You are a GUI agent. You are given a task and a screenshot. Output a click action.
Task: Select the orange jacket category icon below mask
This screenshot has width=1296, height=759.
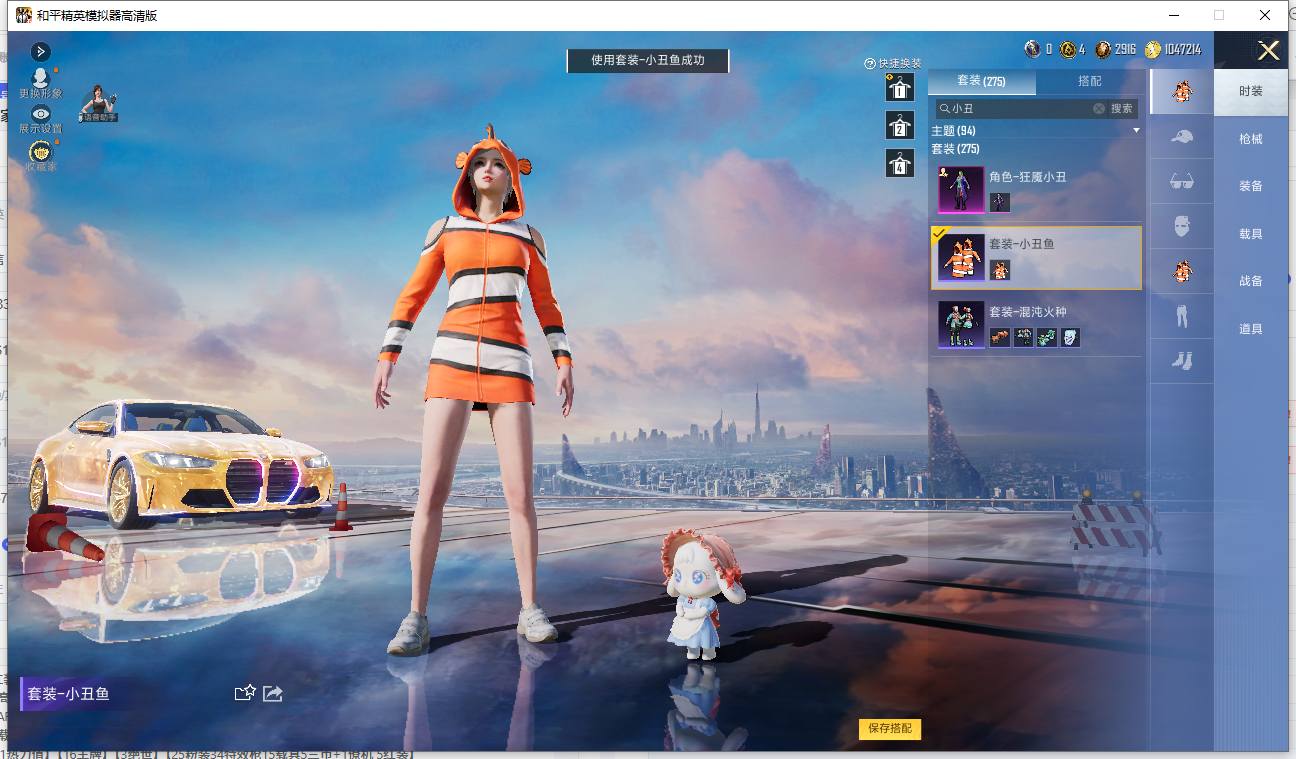click(x=1182, y=271)
